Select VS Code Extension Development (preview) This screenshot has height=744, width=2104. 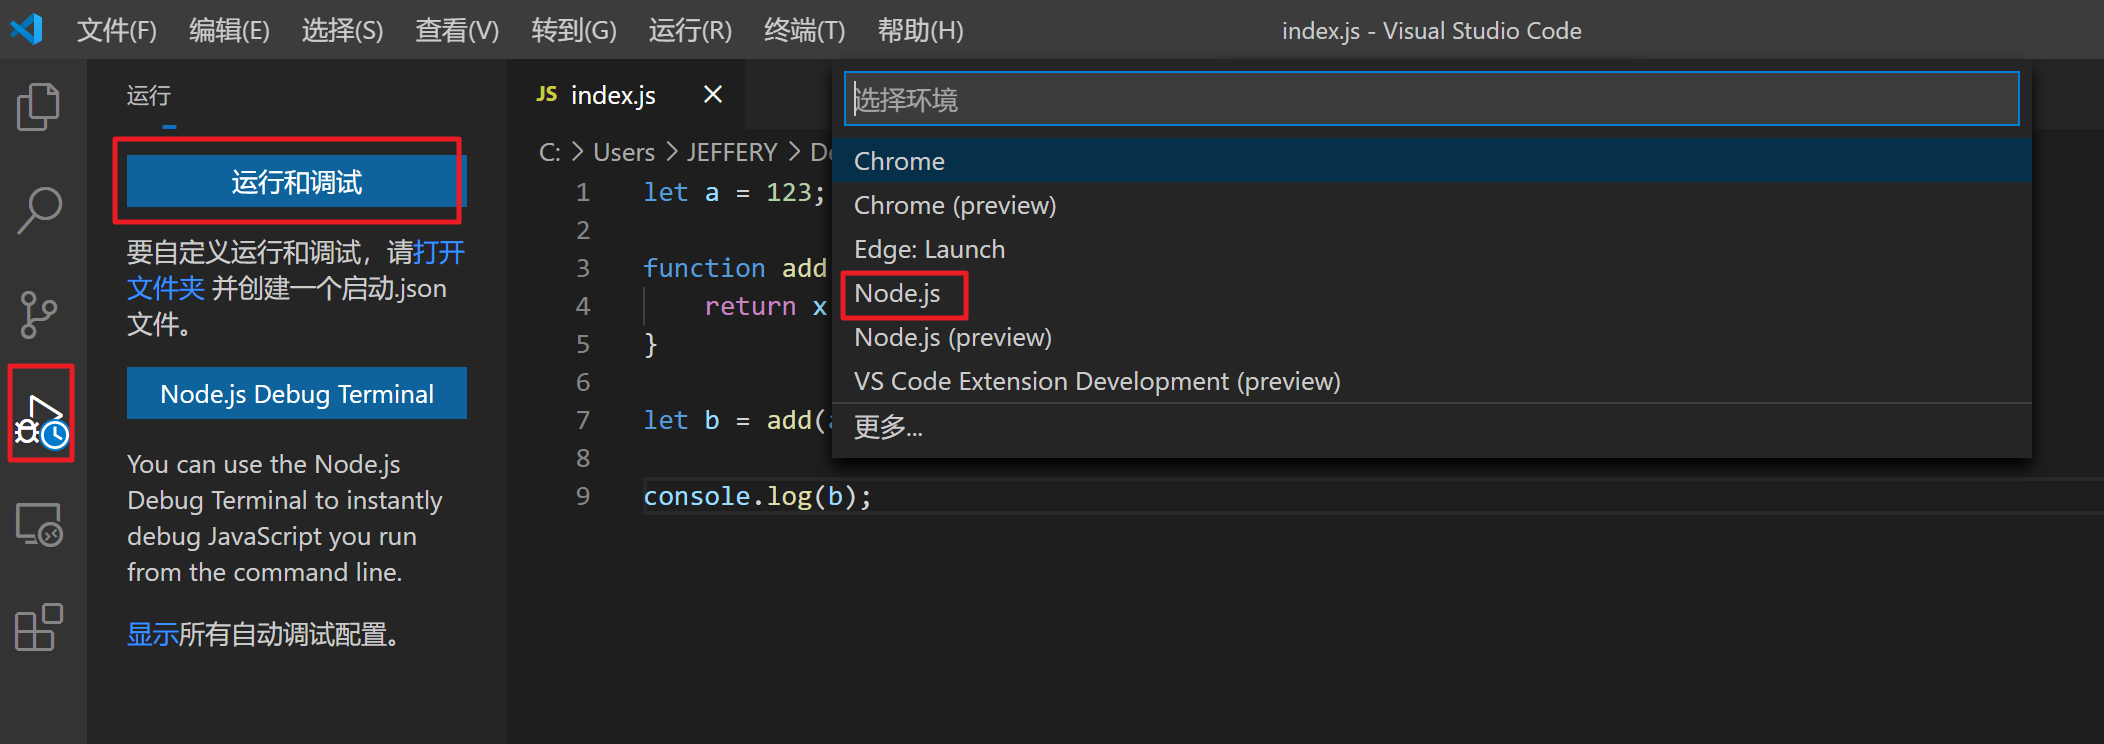(1431, 381)
